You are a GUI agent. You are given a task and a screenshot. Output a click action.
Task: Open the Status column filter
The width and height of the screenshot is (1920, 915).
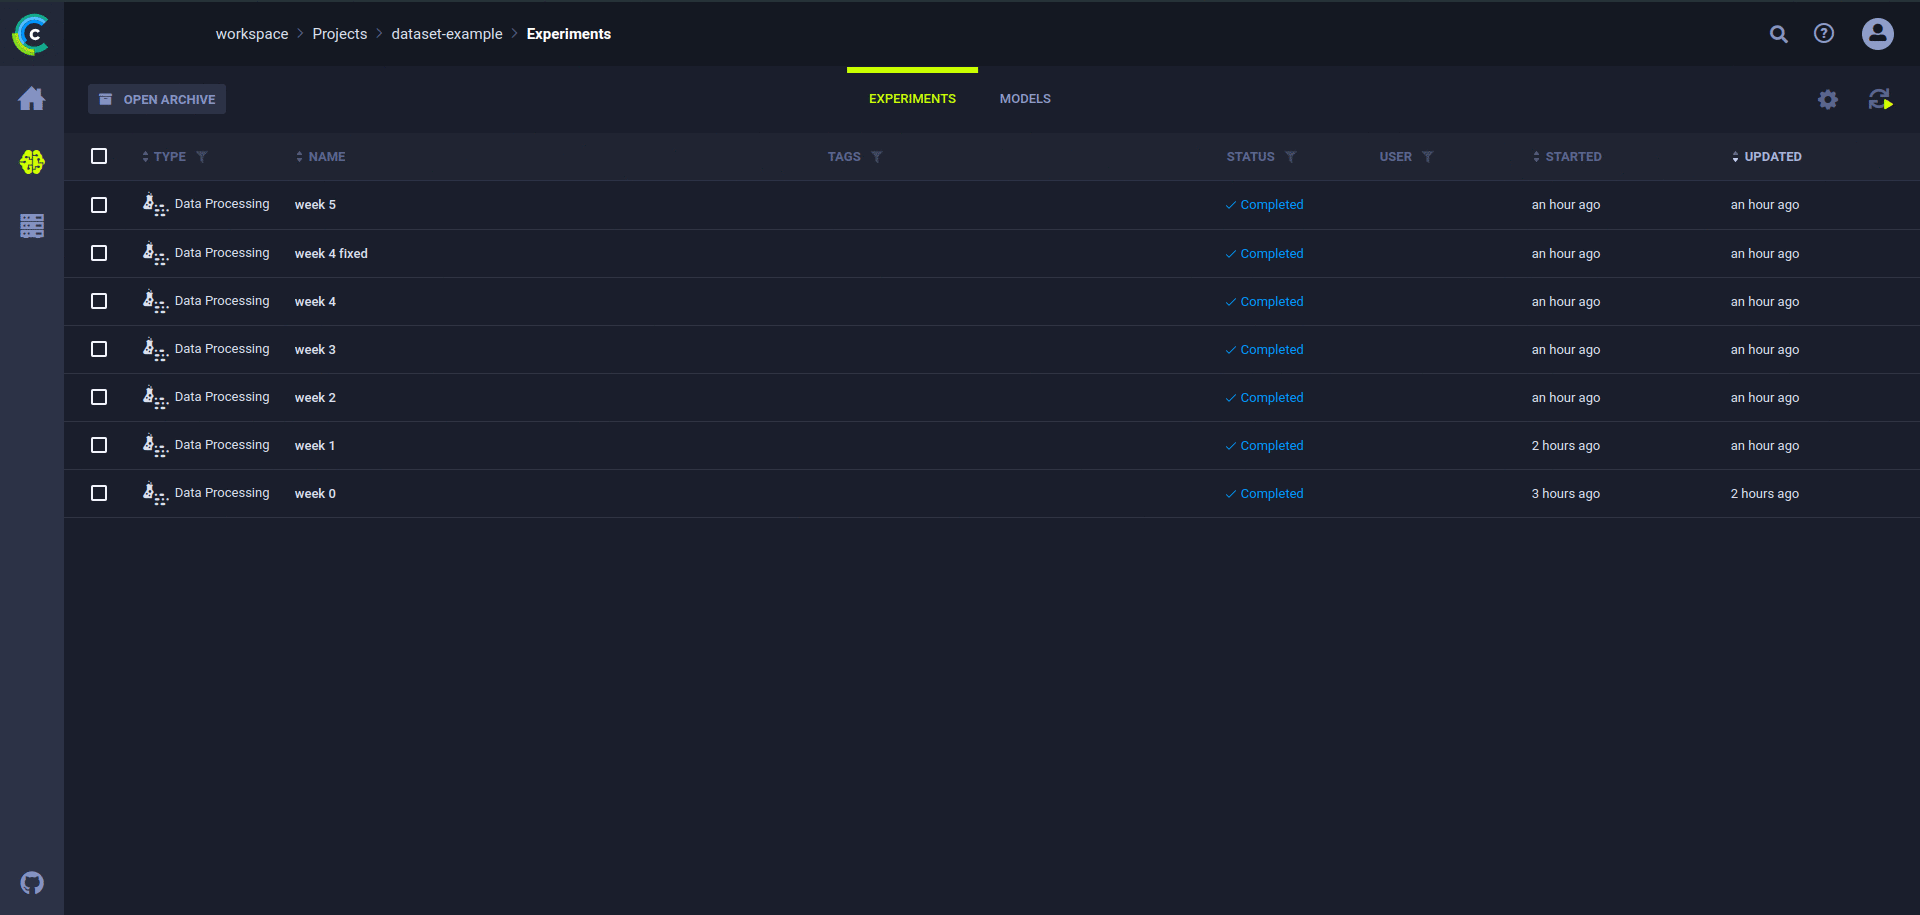pos(1291,157)
